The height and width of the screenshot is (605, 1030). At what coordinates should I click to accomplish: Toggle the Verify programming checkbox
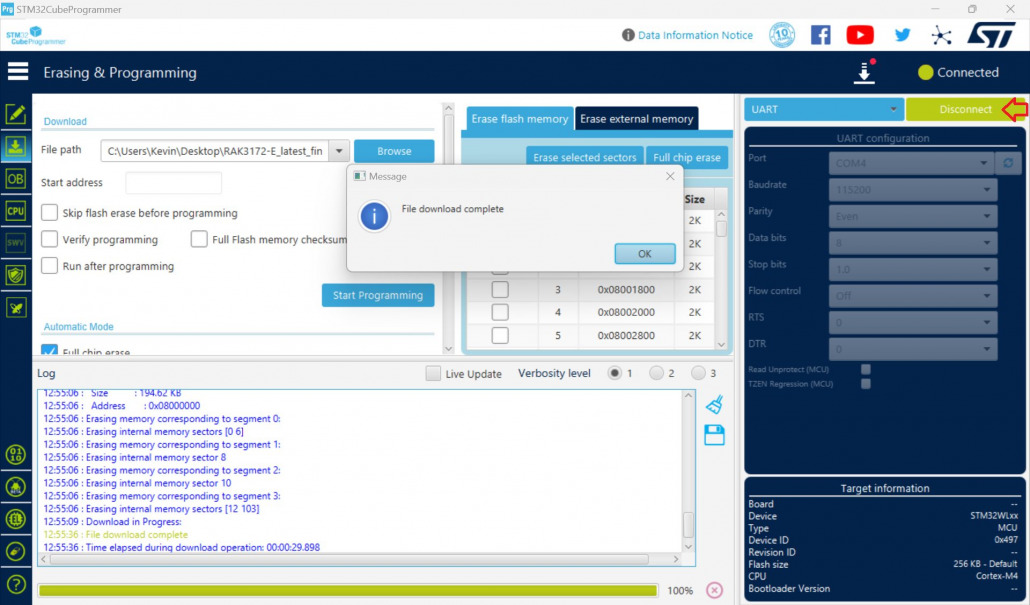49,240
